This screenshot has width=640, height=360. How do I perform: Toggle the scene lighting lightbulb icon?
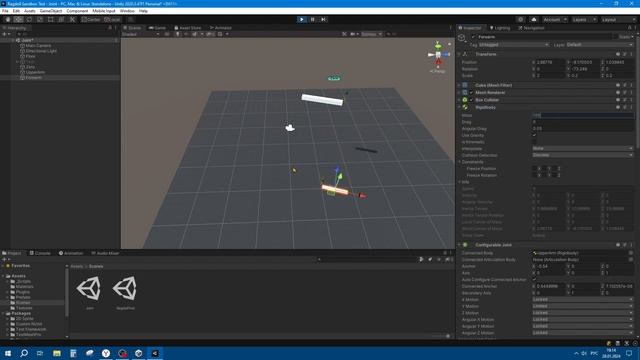click(x=177, y=34)
